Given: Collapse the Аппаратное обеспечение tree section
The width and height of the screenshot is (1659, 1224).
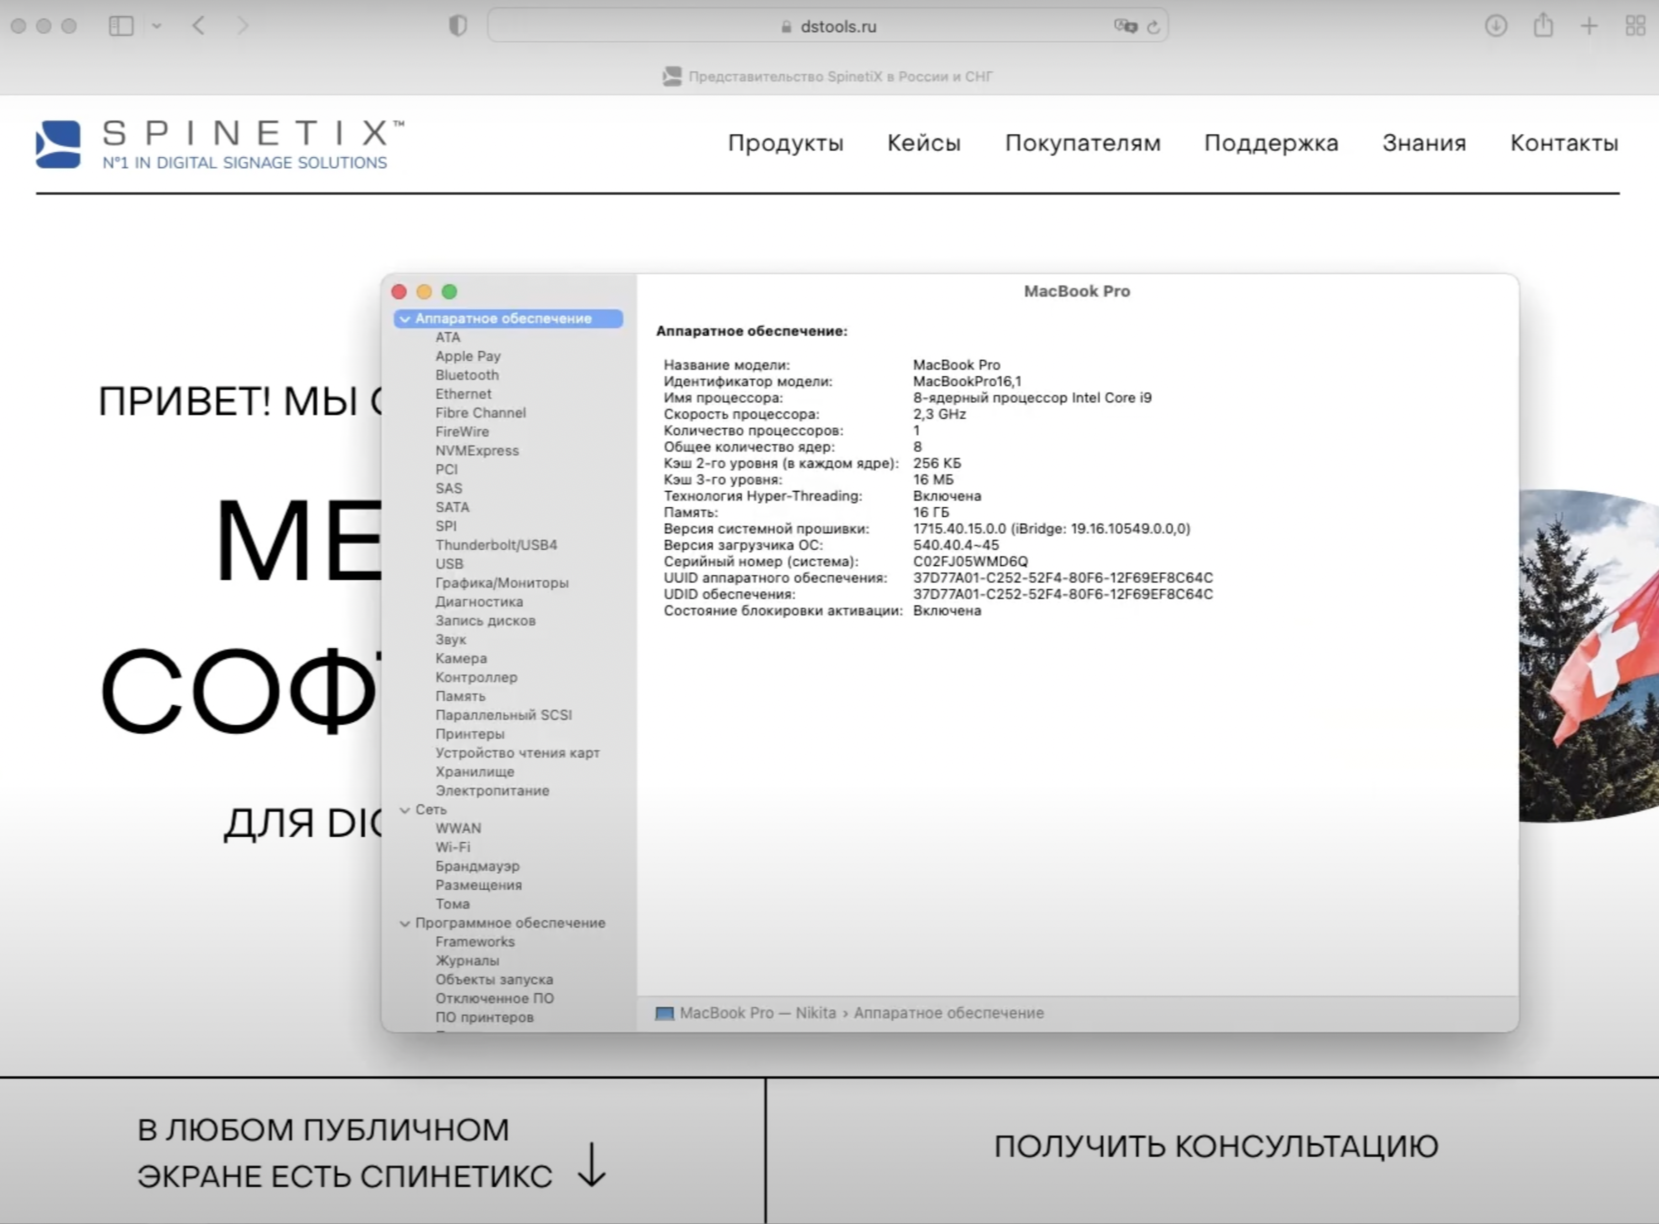Looking at the screenshot, I should click(x=405, y=319).
